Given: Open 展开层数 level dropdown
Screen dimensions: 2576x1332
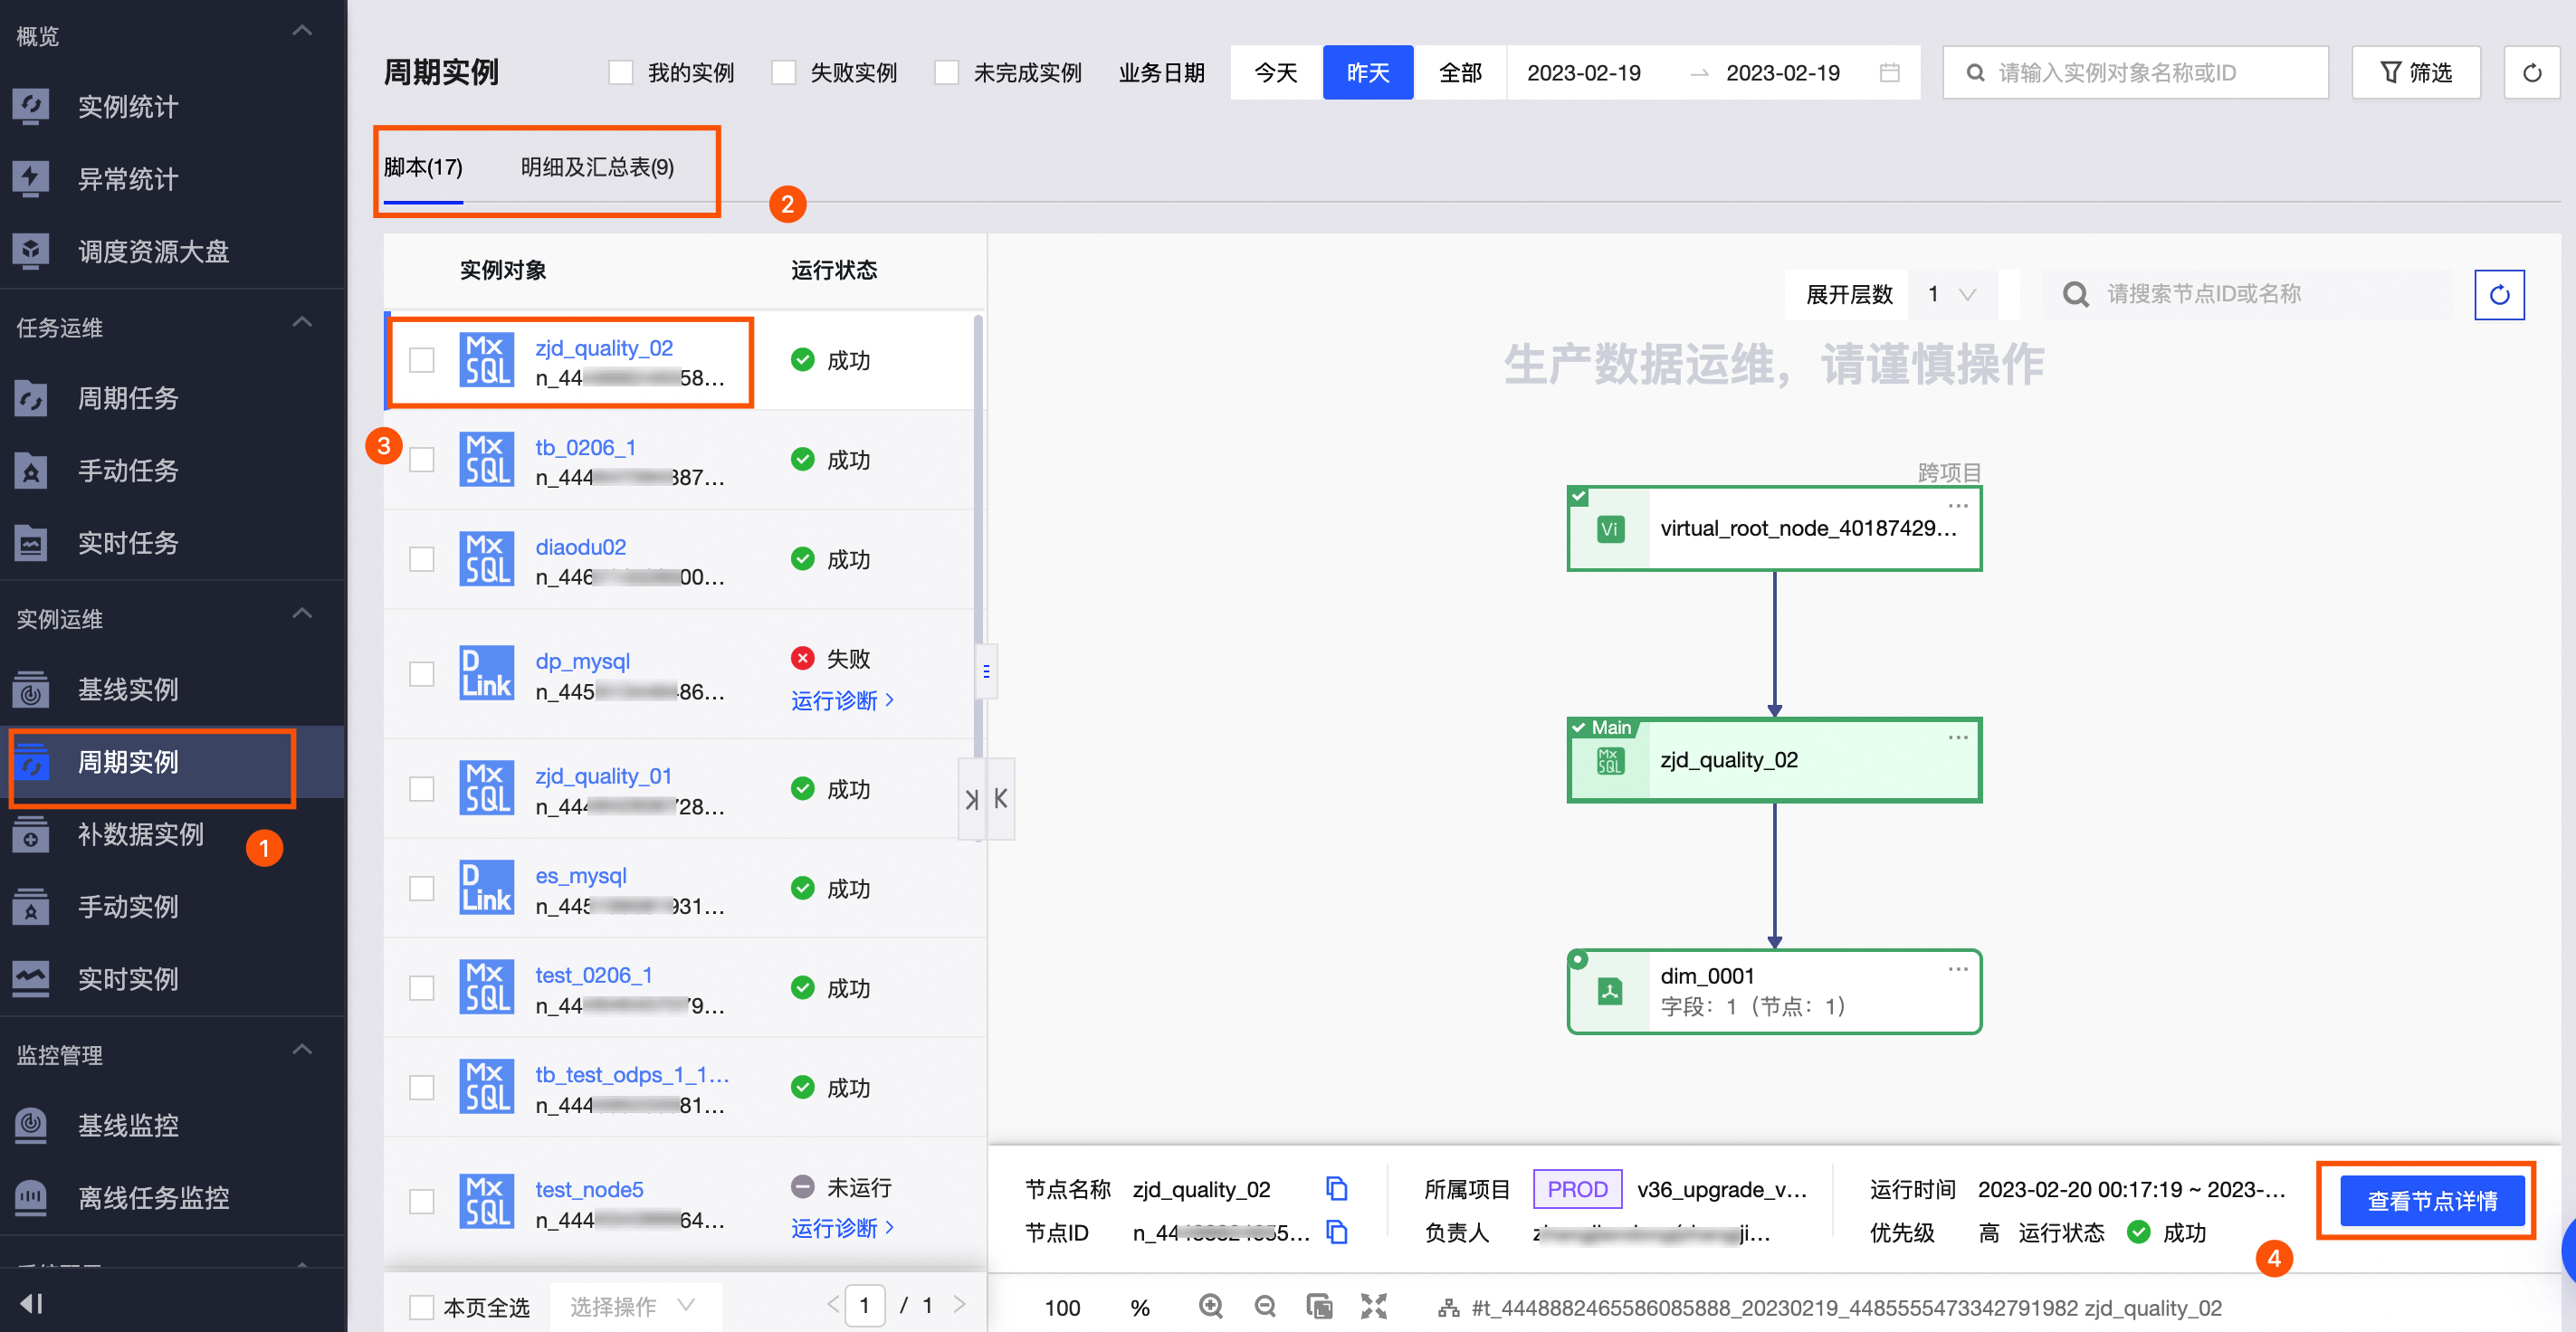Looking at the screenshot, I should [x=1951, y=295].
